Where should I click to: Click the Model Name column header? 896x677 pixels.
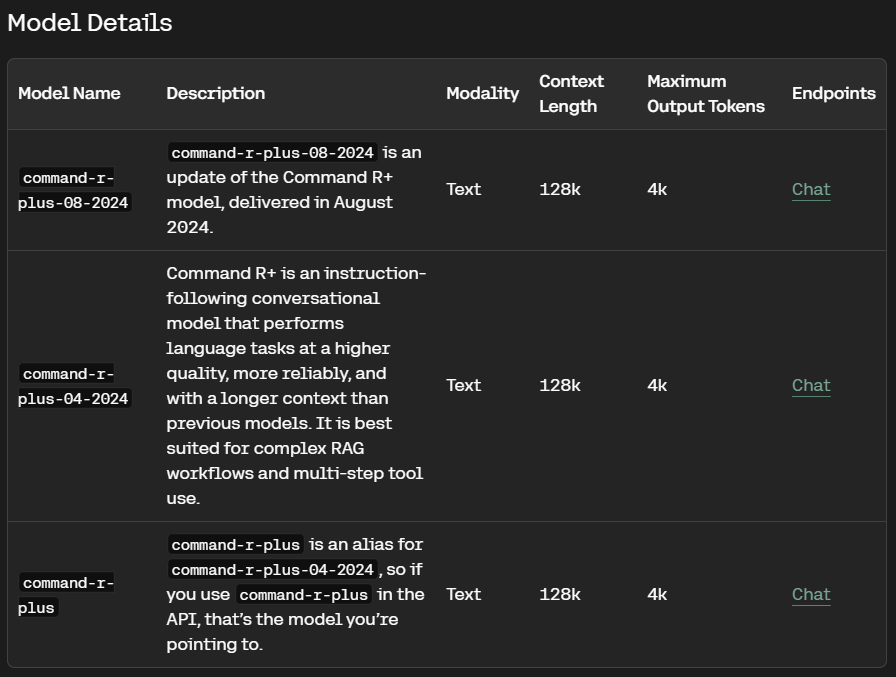(x=69, y=93)
